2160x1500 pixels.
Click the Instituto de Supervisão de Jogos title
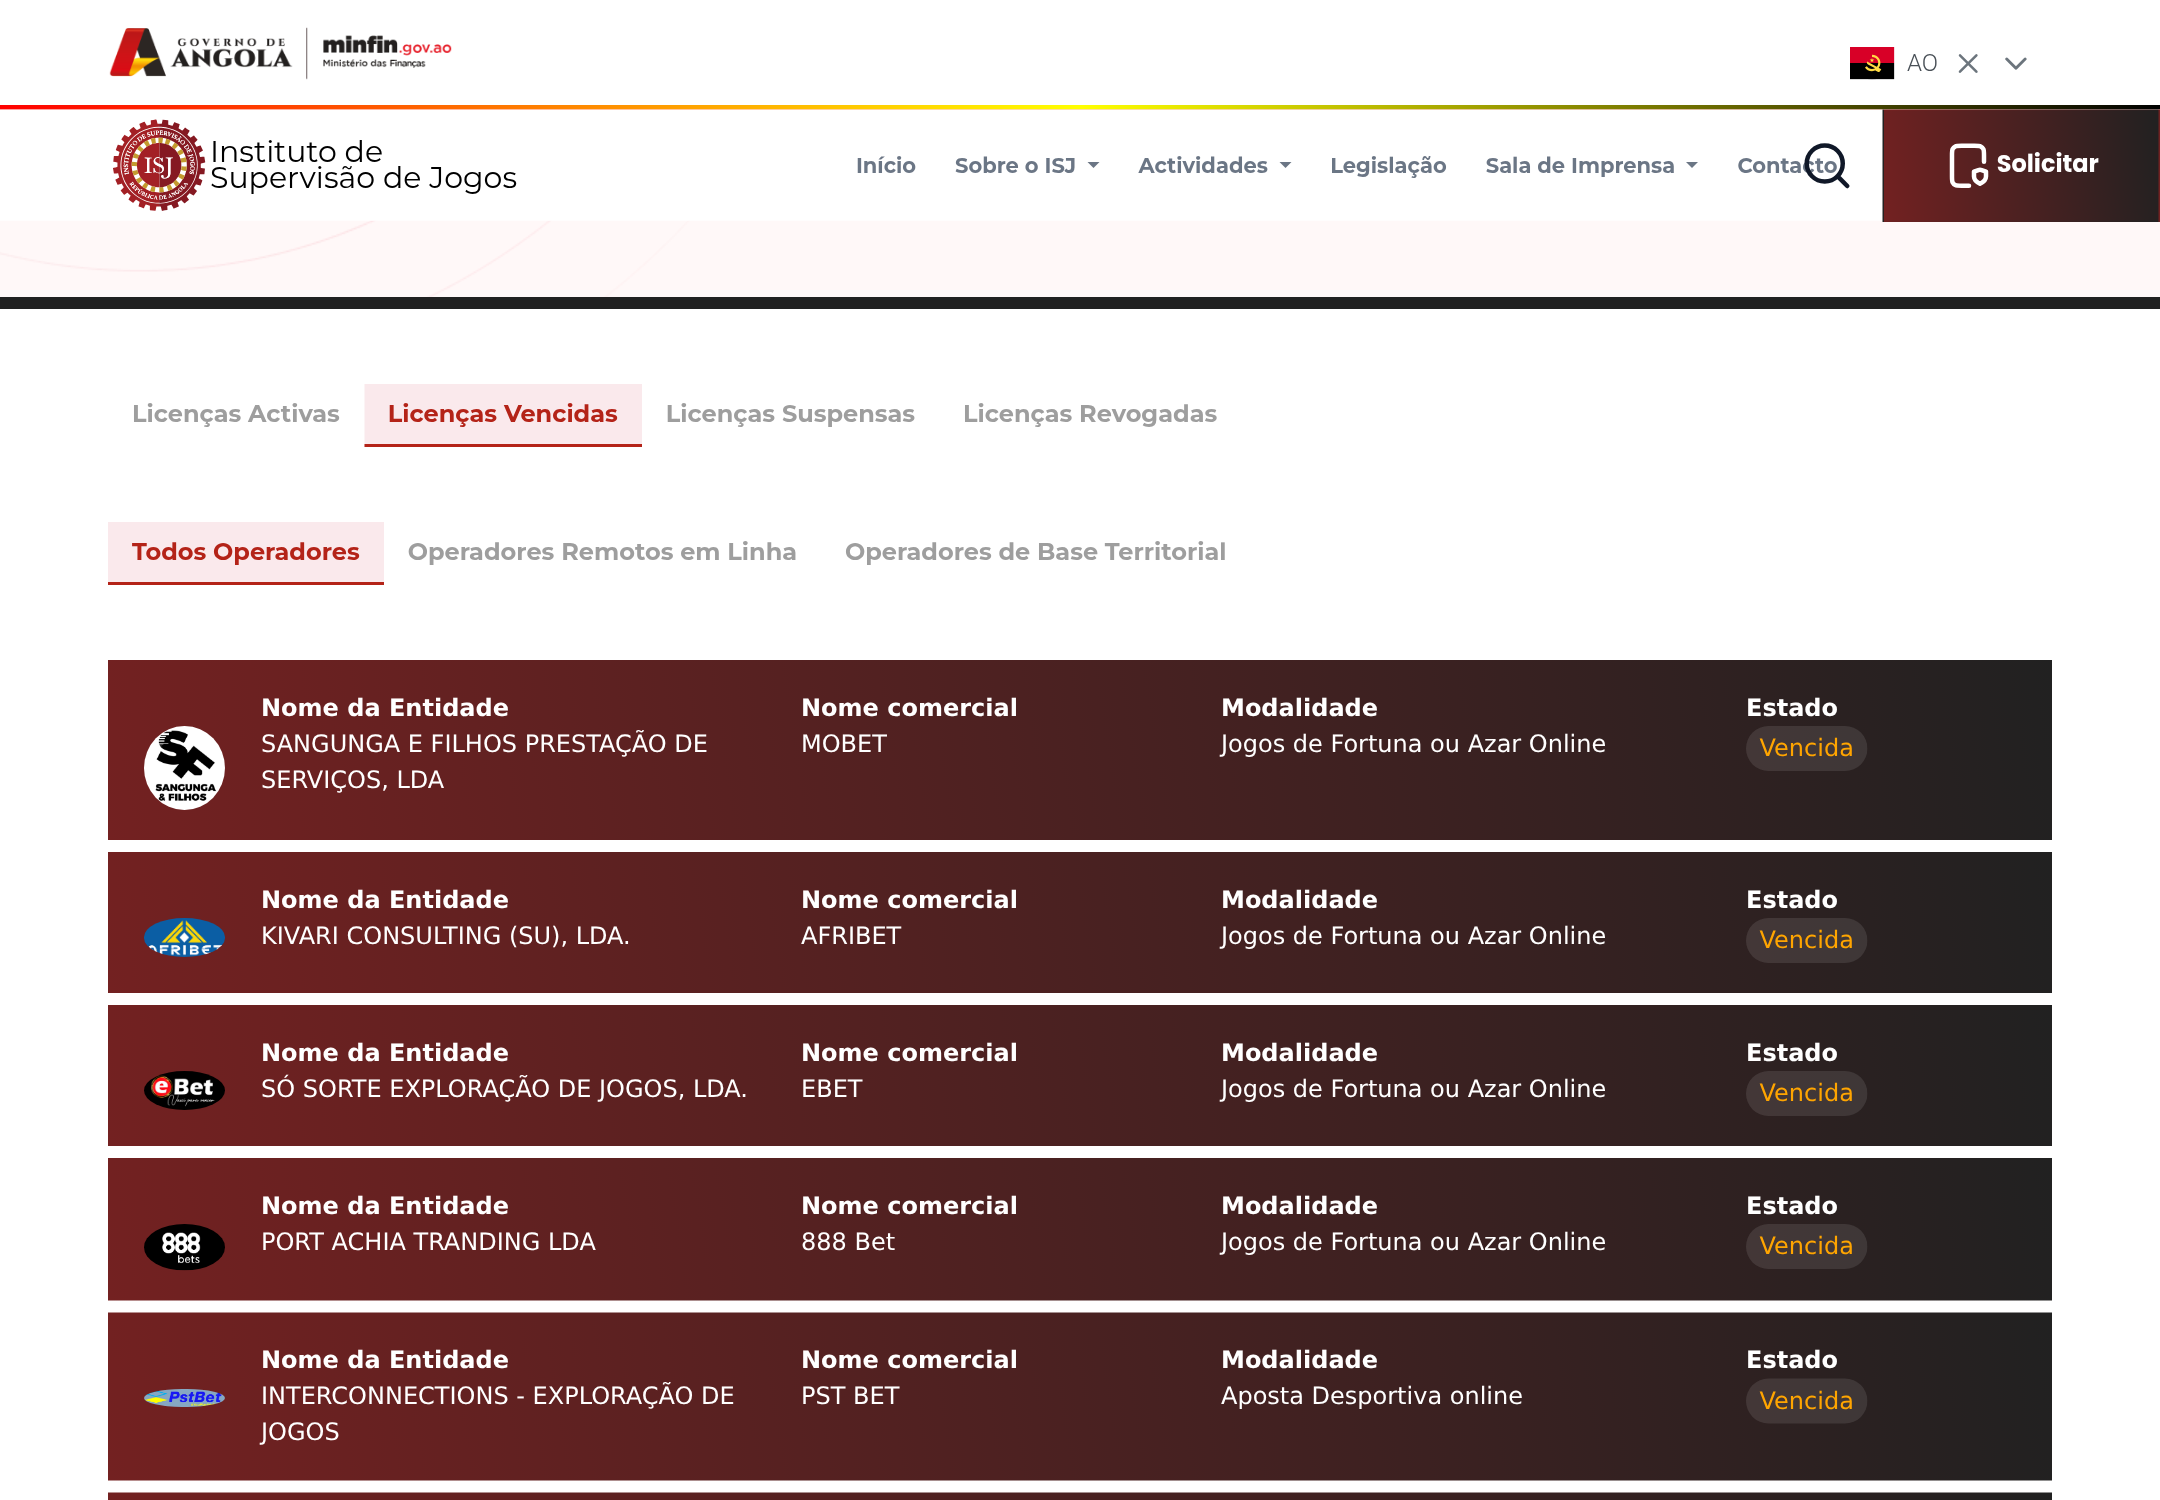(x=363, y=165)
